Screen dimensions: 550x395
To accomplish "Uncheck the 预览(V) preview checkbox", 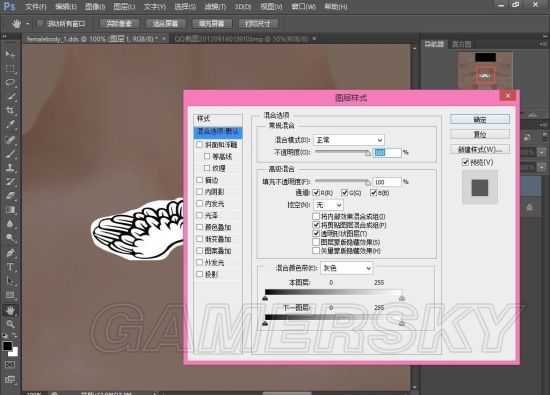I will [x=465, y=162].
